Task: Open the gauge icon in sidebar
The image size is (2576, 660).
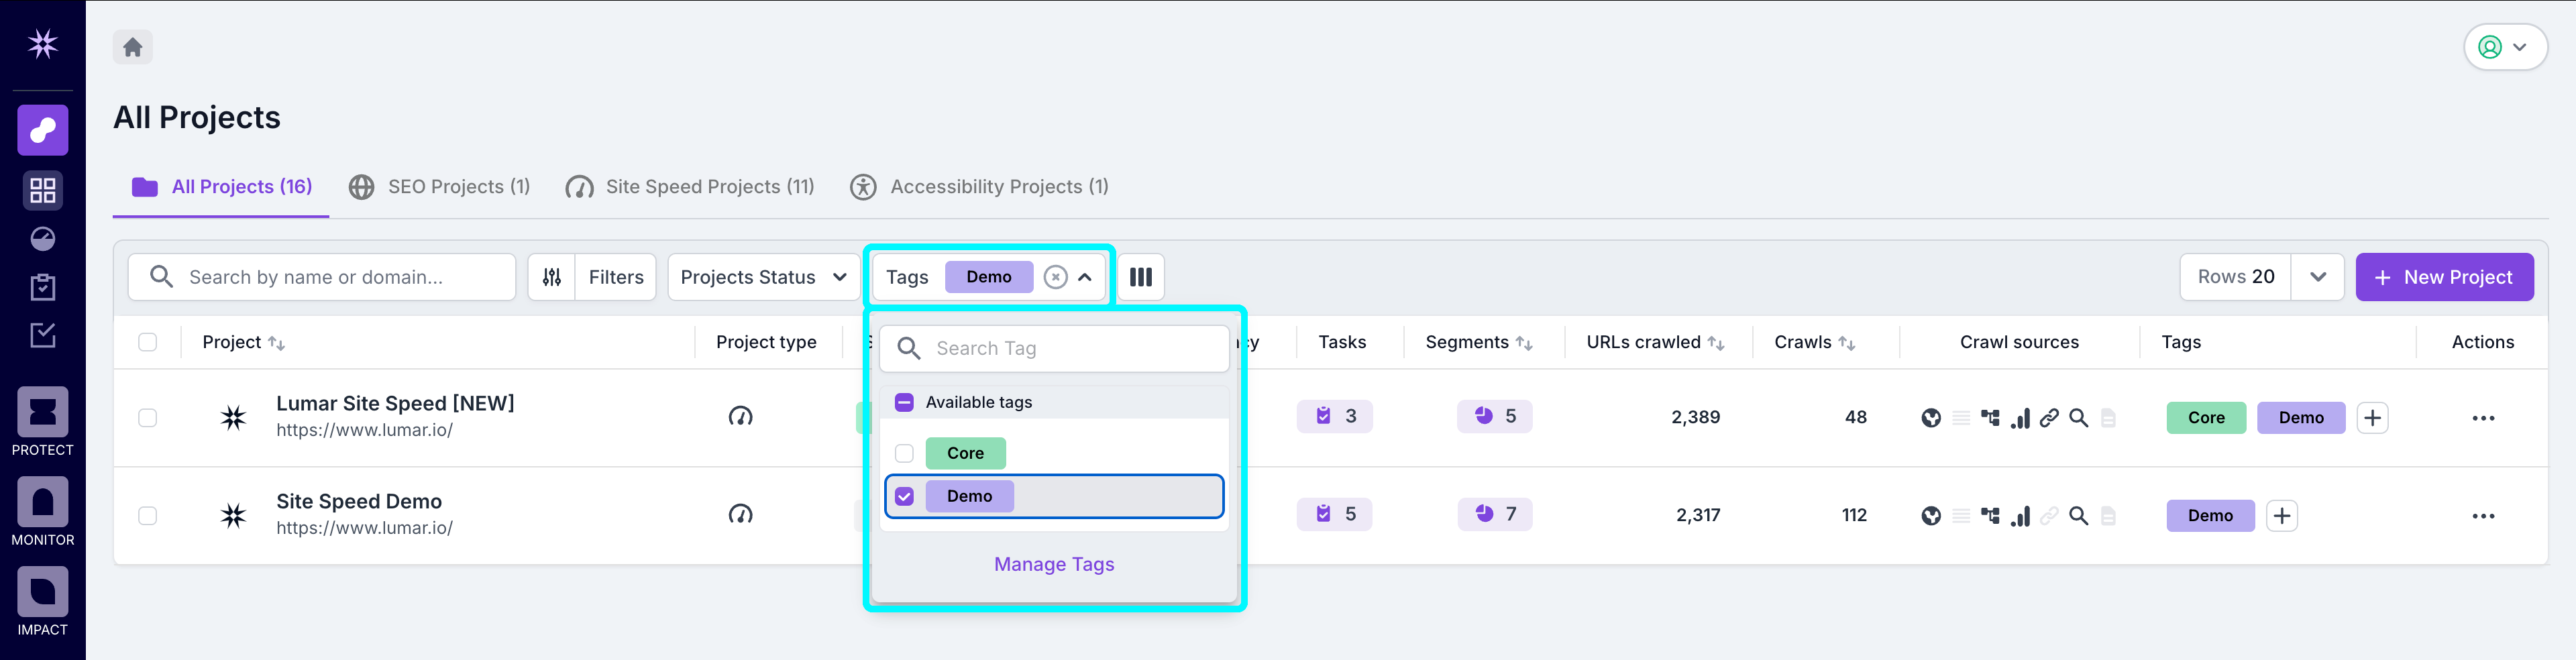Action: click(42, 239)
